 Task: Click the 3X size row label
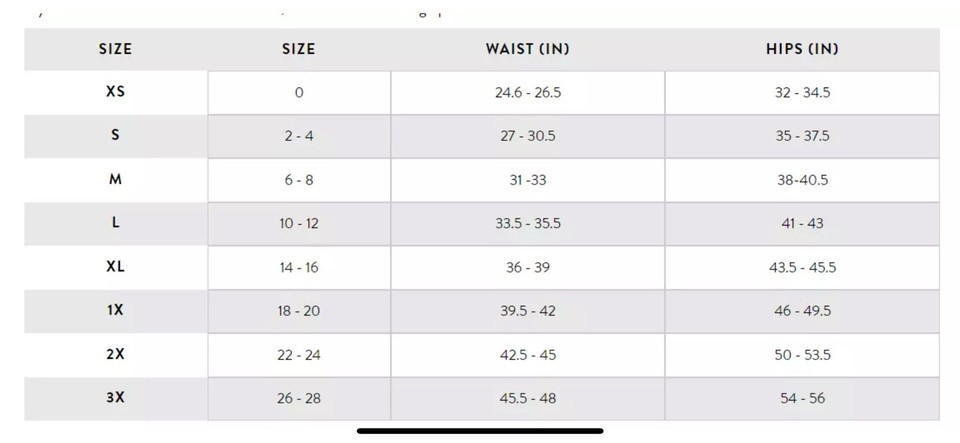coord(115,398)
